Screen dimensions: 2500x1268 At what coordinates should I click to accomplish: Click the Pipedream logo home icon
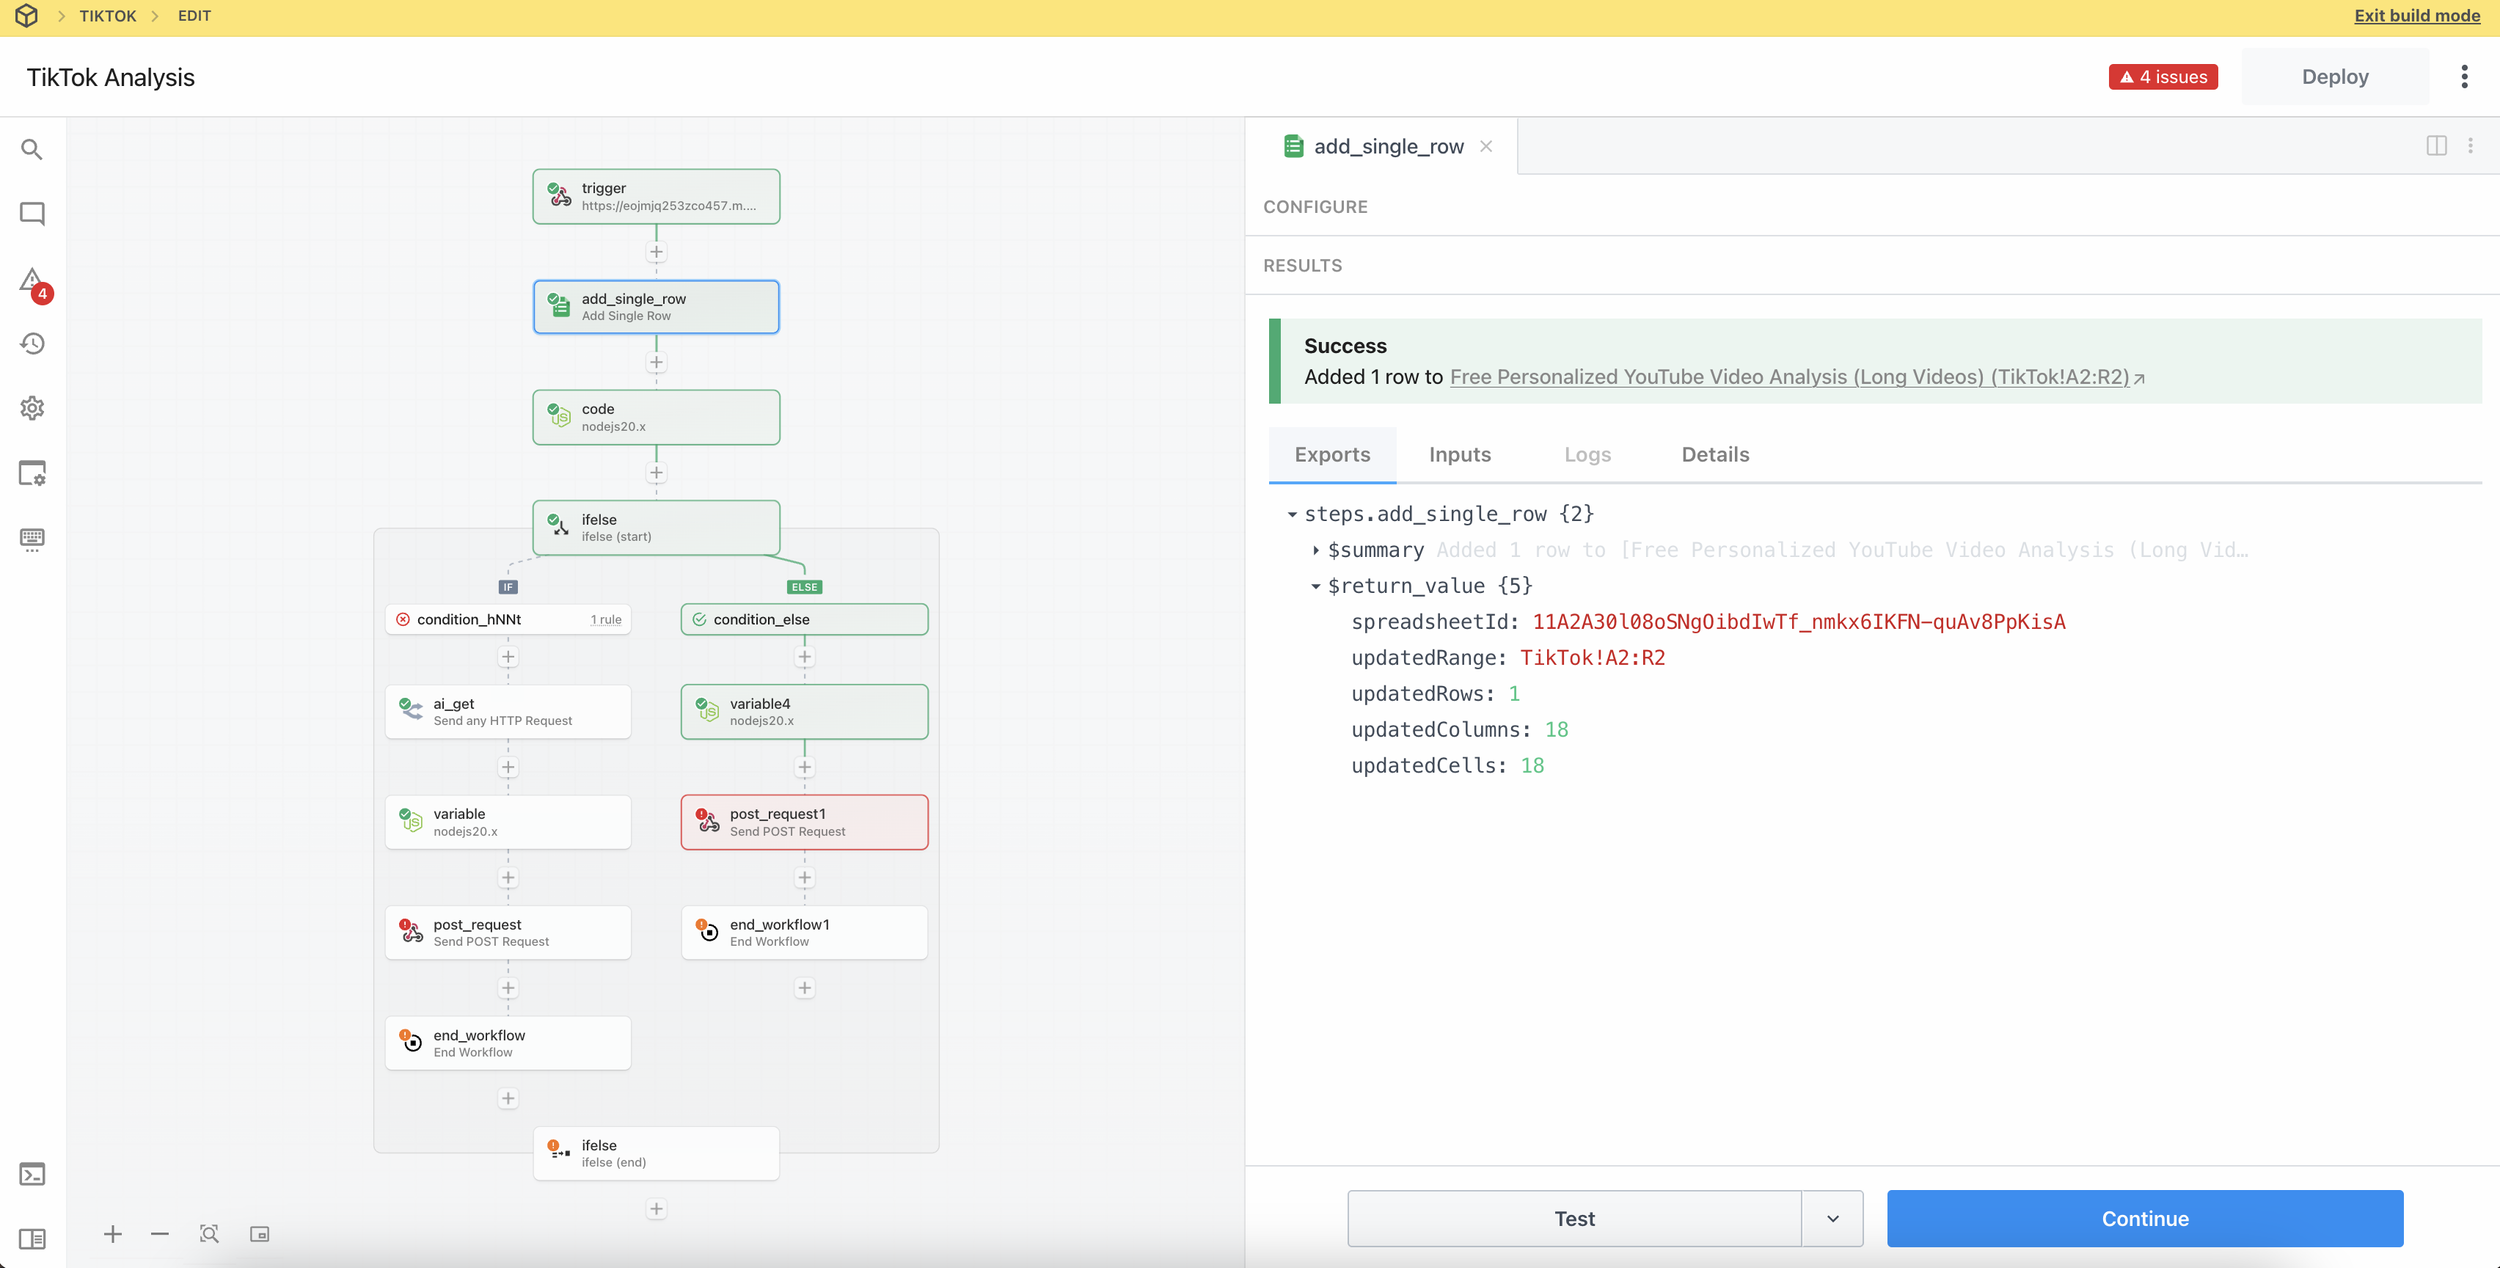click(x=27, y=16)
